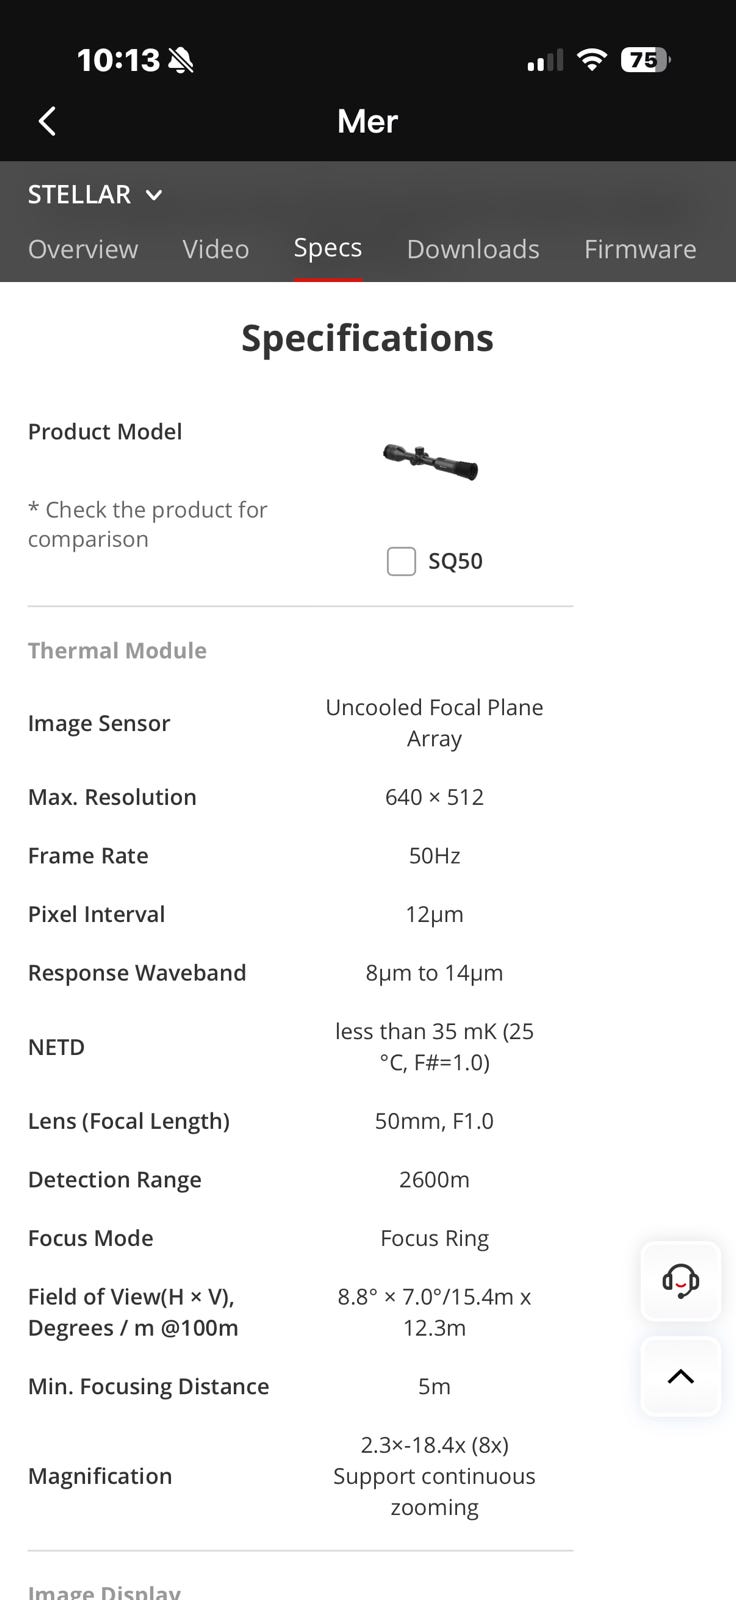
Task: Check the SQ50 comparison checkbox
Action: pos(401,561)
